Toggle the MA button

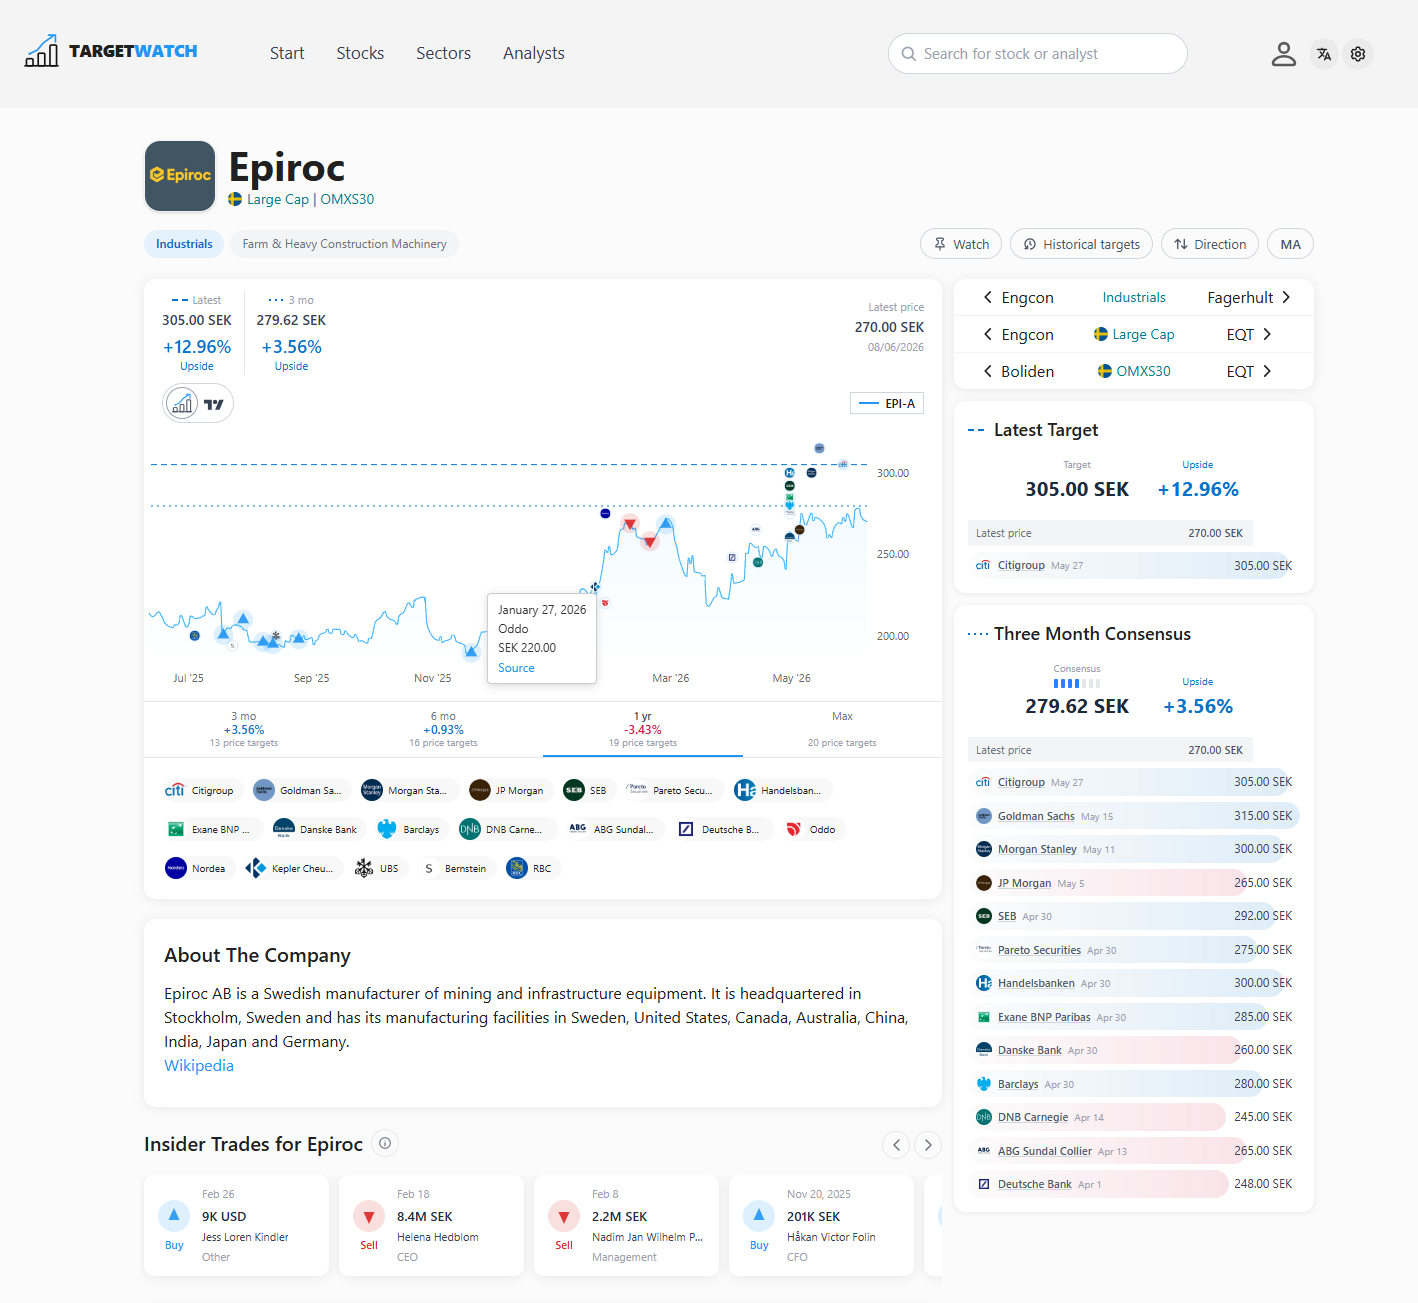1290,244
